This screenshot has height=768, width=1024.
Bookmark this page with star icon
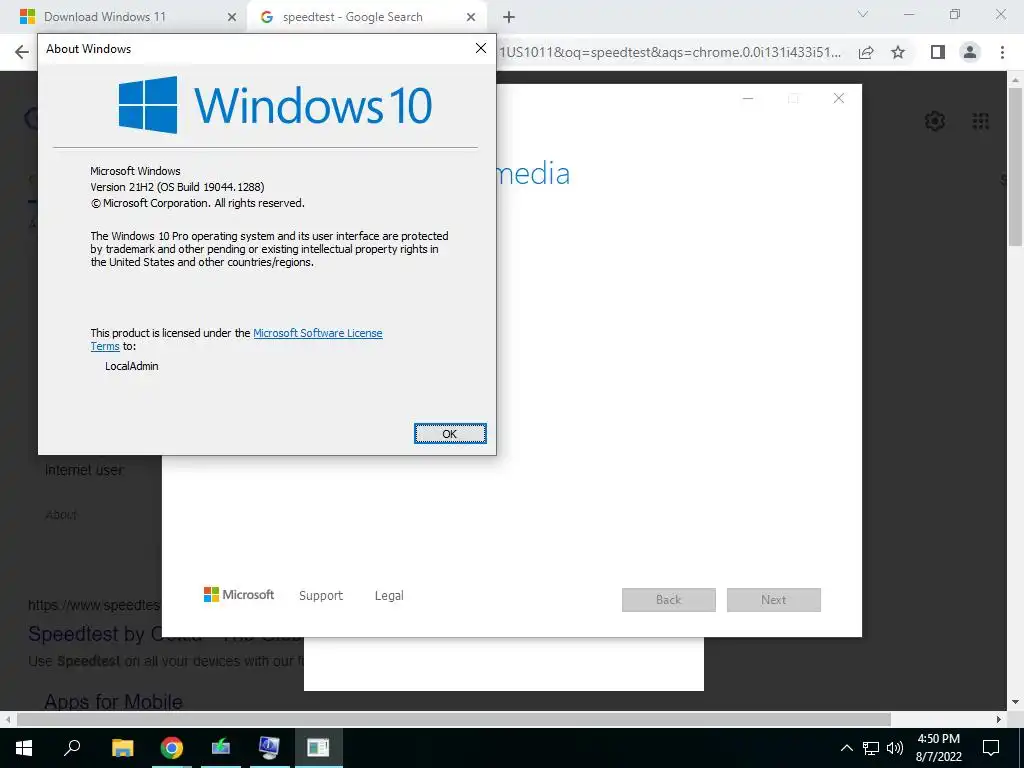[898, 52]
